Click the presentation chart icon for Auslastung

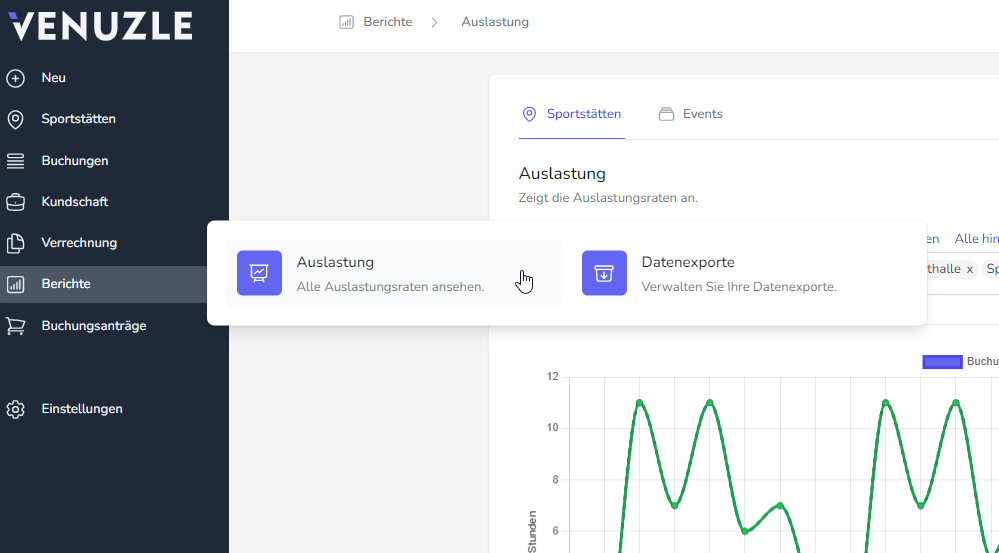point(259,273)
